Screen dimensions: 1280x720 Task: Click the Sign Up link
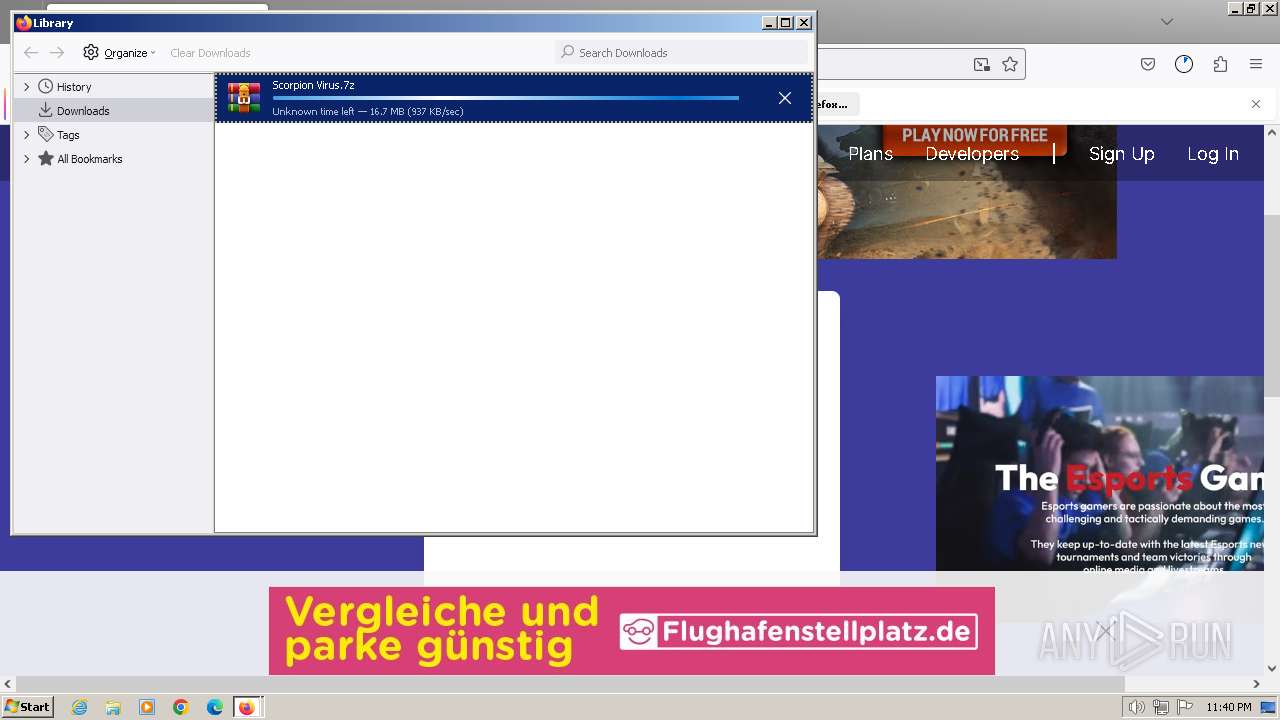click(x=1121, y=154)
